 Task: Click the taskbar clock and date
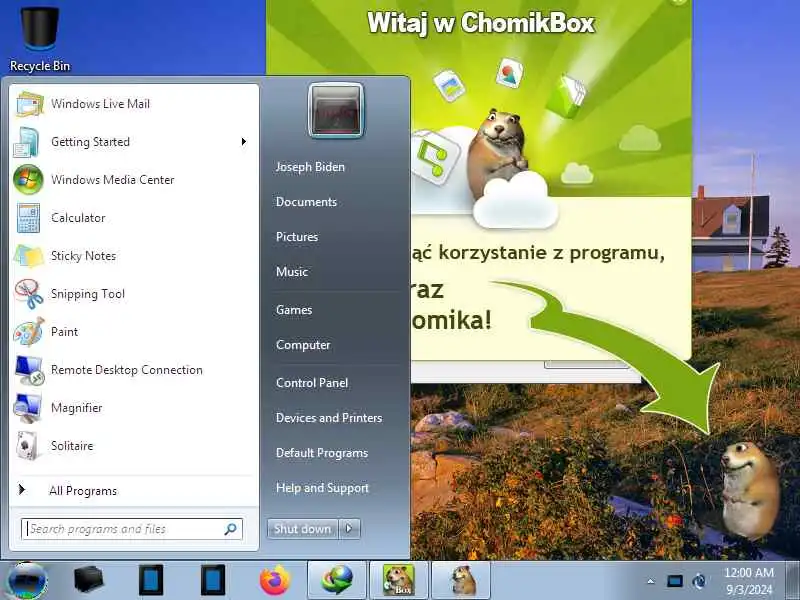749,581
